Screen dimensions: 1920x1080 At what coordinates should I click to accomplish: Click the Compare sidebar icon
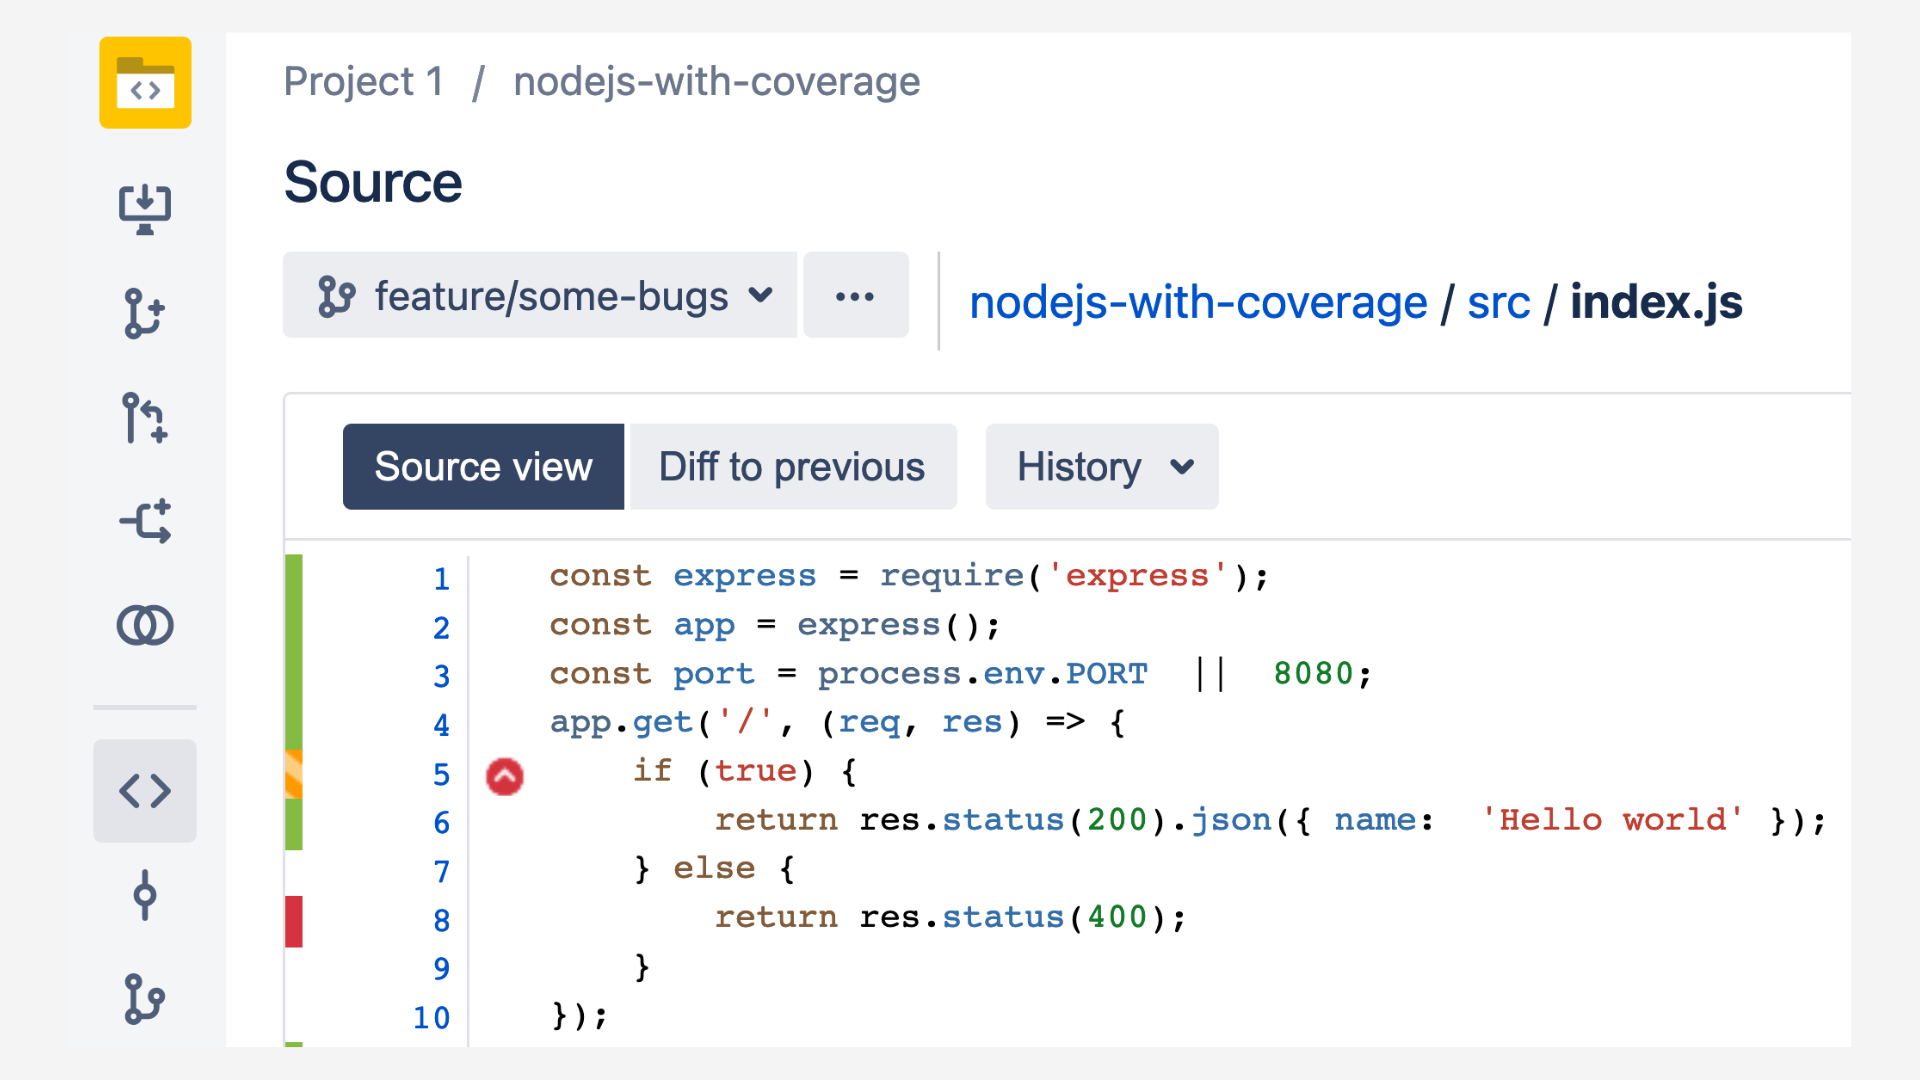[x=145, y=626]
